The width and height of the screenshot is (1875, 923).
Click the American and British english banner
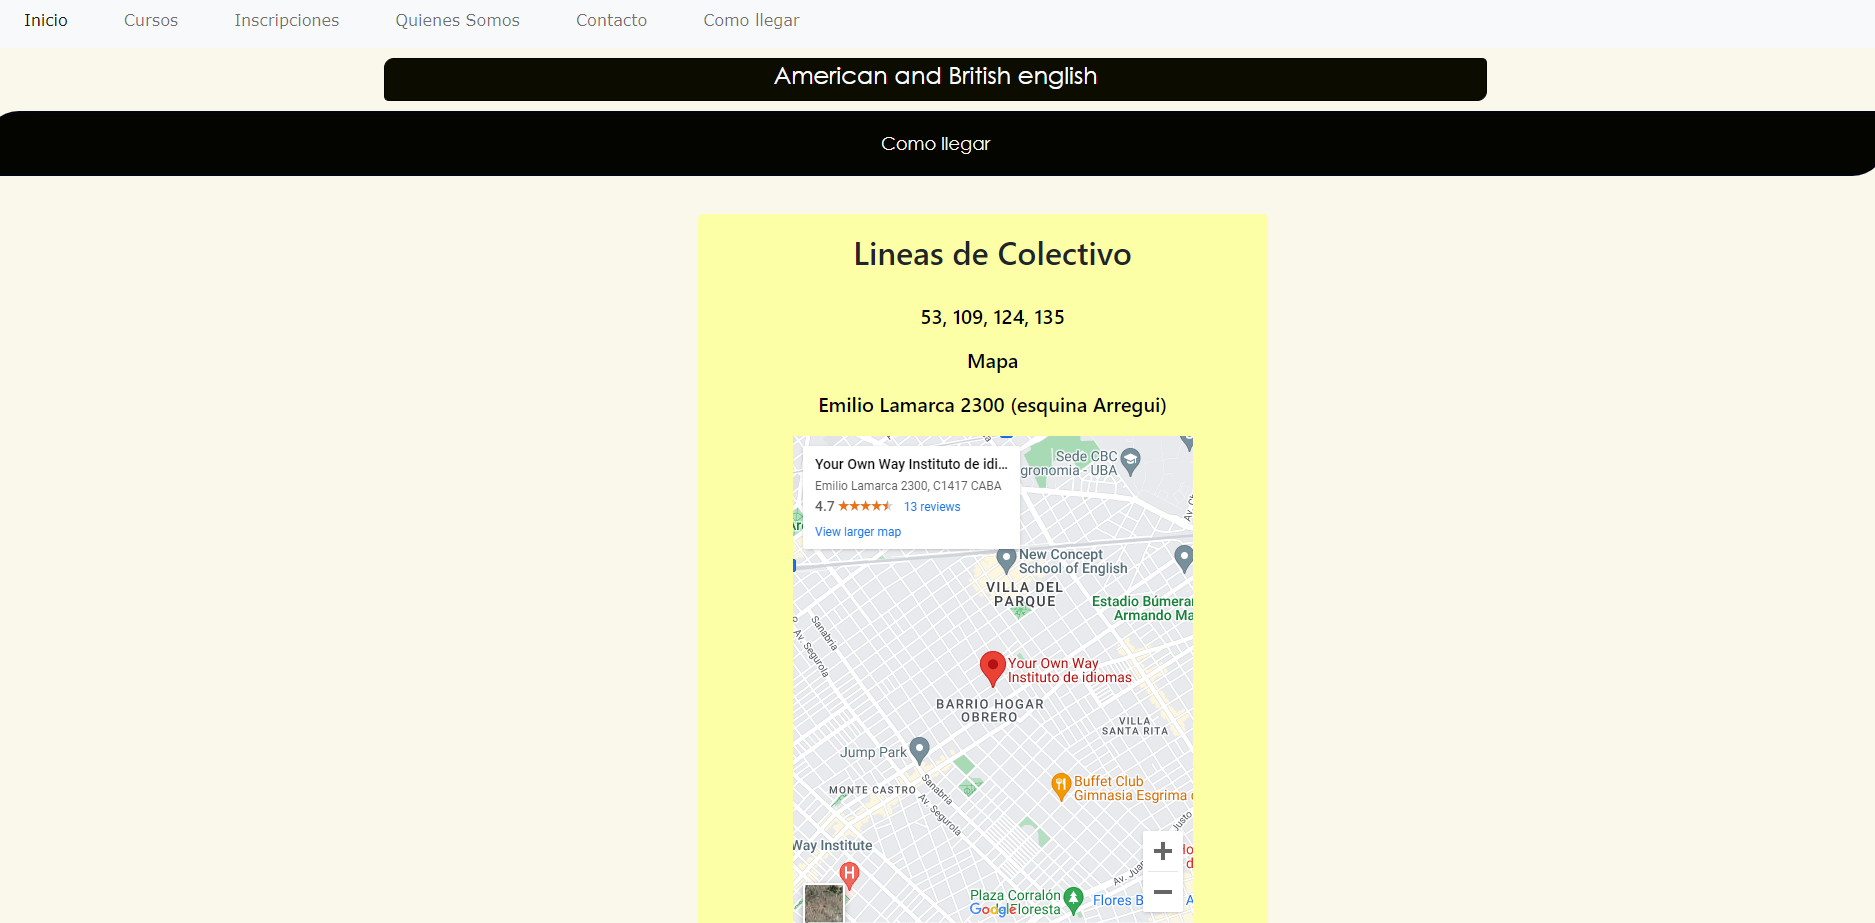point(935,79)
